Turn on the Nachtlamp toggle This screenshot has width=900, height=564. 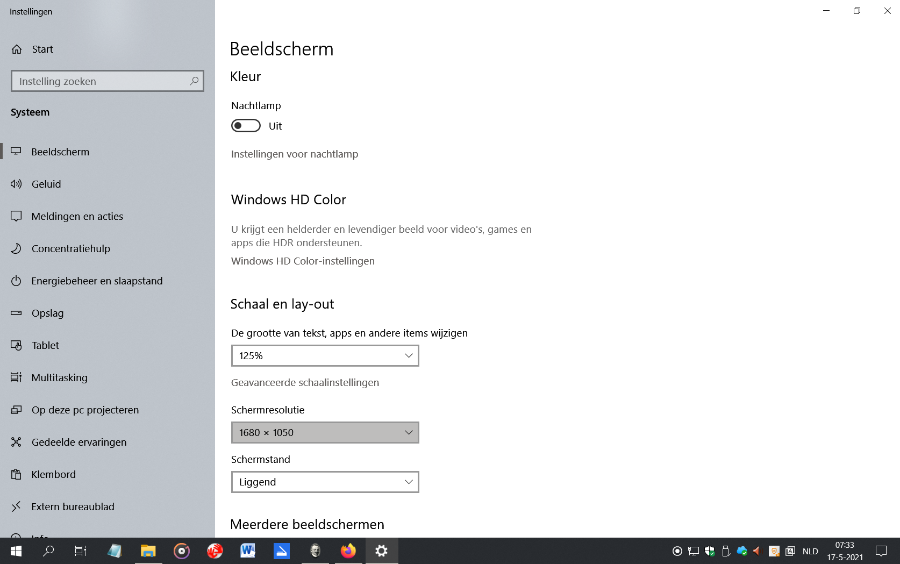pyautogui.click(x=245, y=126)
